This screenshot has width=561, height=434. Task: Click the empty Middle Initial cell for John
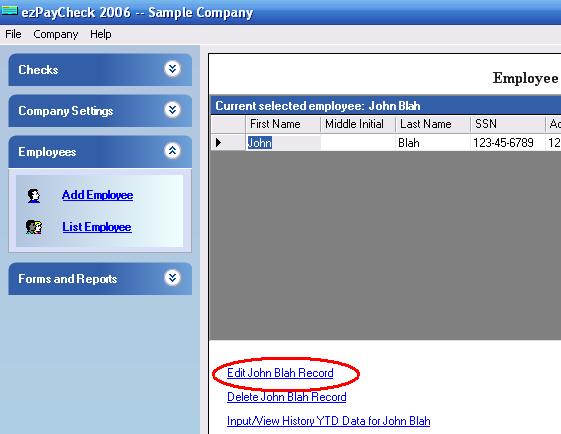click(x=358, y=142)
